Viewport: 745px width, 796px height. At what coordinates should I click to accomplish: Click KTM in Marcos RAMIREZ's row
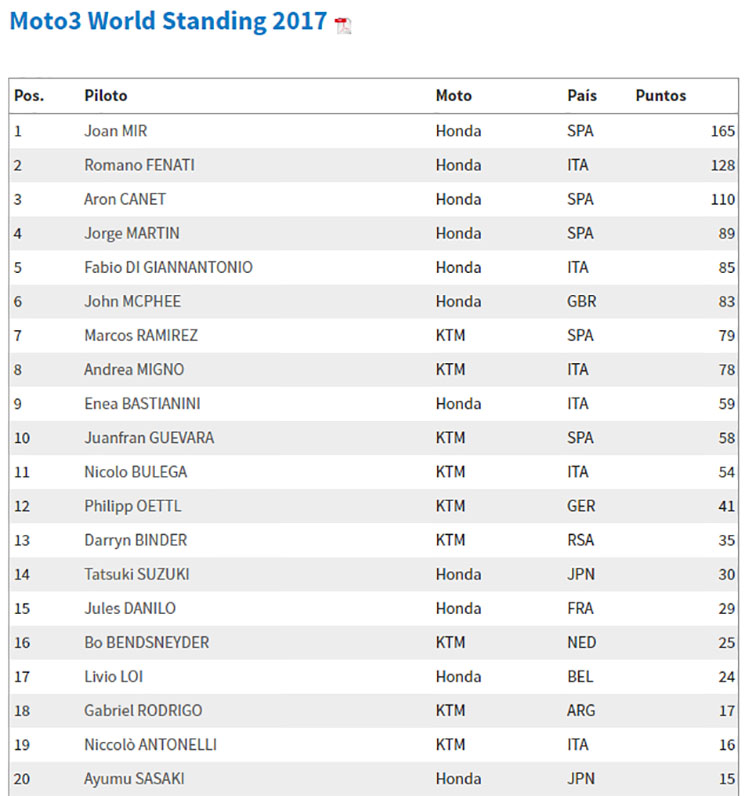(451, 335)
